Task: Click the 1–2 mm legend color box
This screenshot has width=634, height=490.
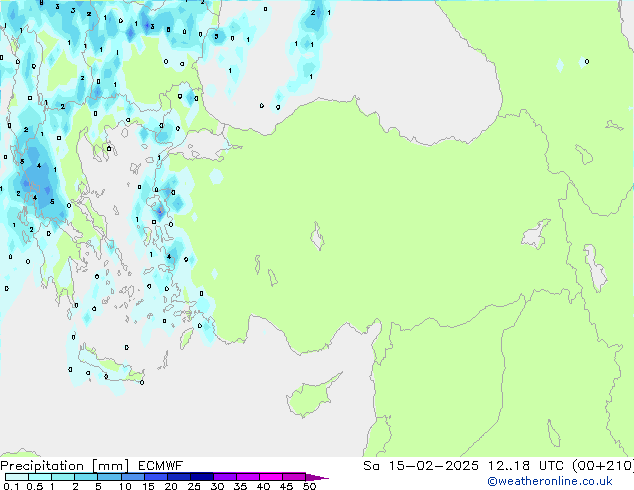Action: tap(63, 477)
